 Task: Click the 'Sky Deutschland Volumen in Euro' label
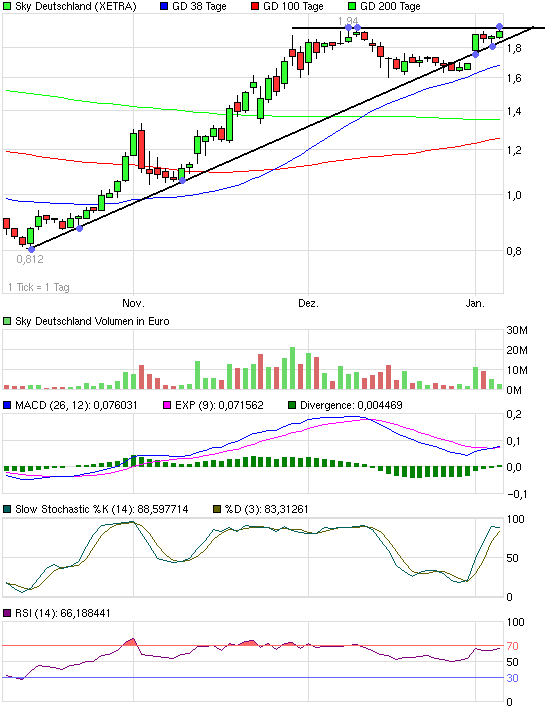click(92, 321)
